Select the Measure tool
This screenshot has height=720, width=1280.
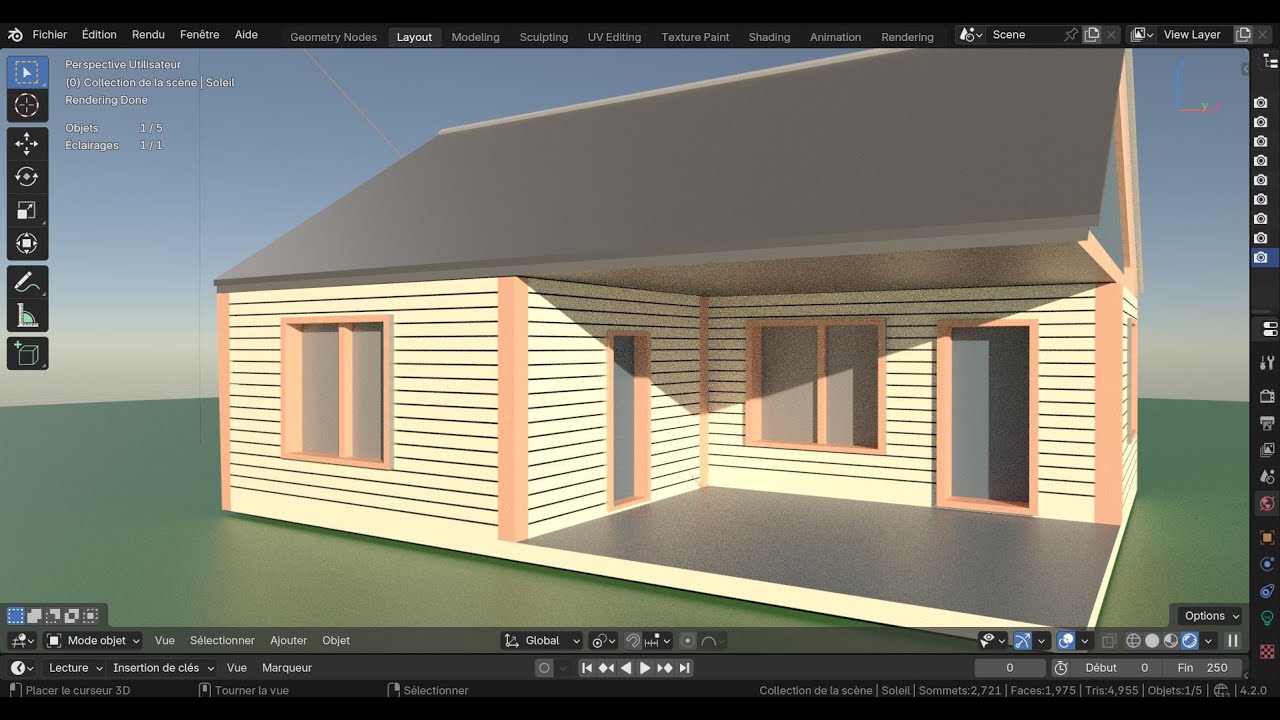pos(27,315)
